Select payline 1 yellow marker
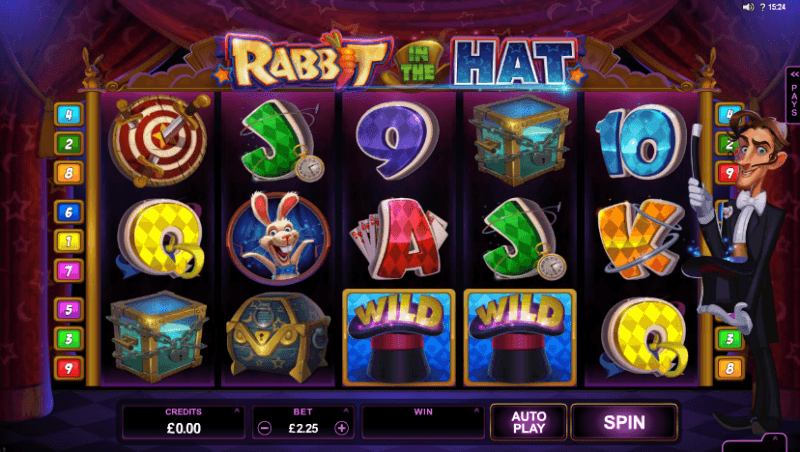The image size is (800, 452). coord(69,241)
